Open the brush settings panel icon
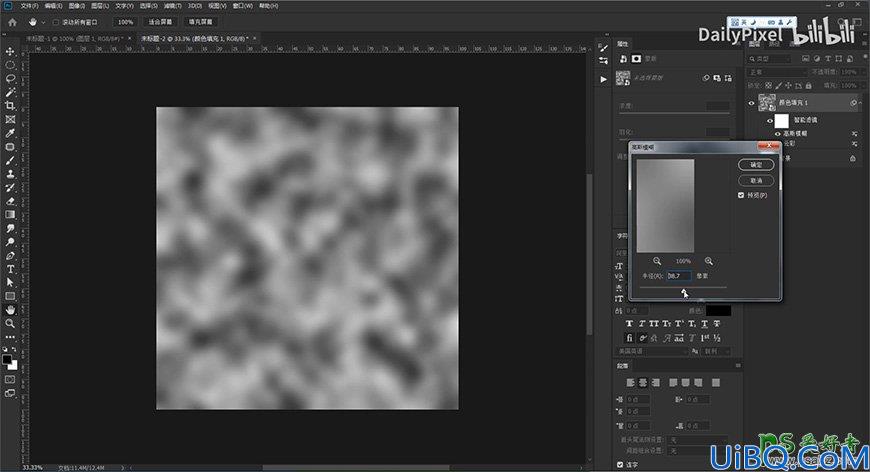Screen dimensions: 870x472 [x=603, y=48]
